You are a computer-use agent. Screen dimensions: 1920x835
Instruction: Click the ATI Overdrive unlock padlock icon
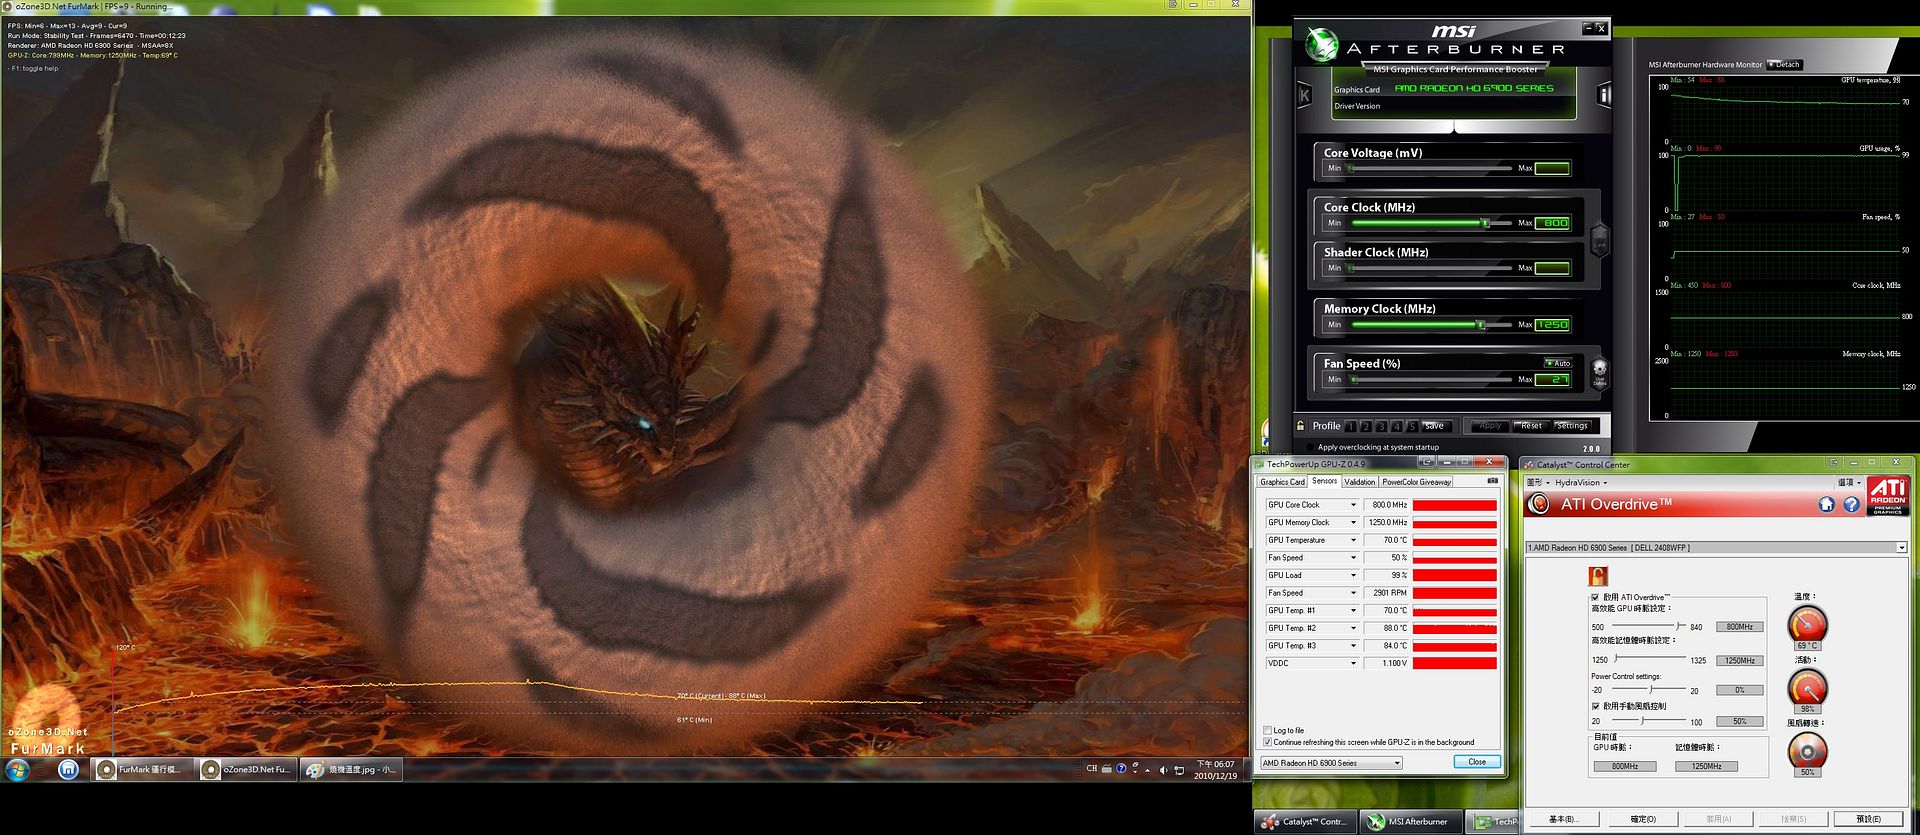pos(1598,576)
